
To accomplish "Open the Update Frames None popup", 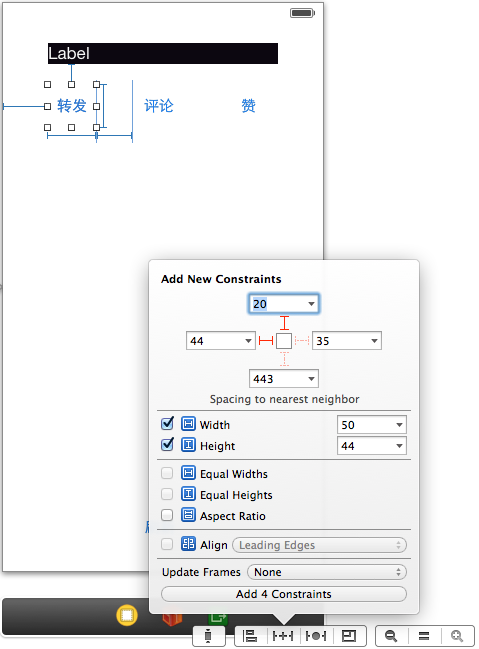I will tap(327, 572).
